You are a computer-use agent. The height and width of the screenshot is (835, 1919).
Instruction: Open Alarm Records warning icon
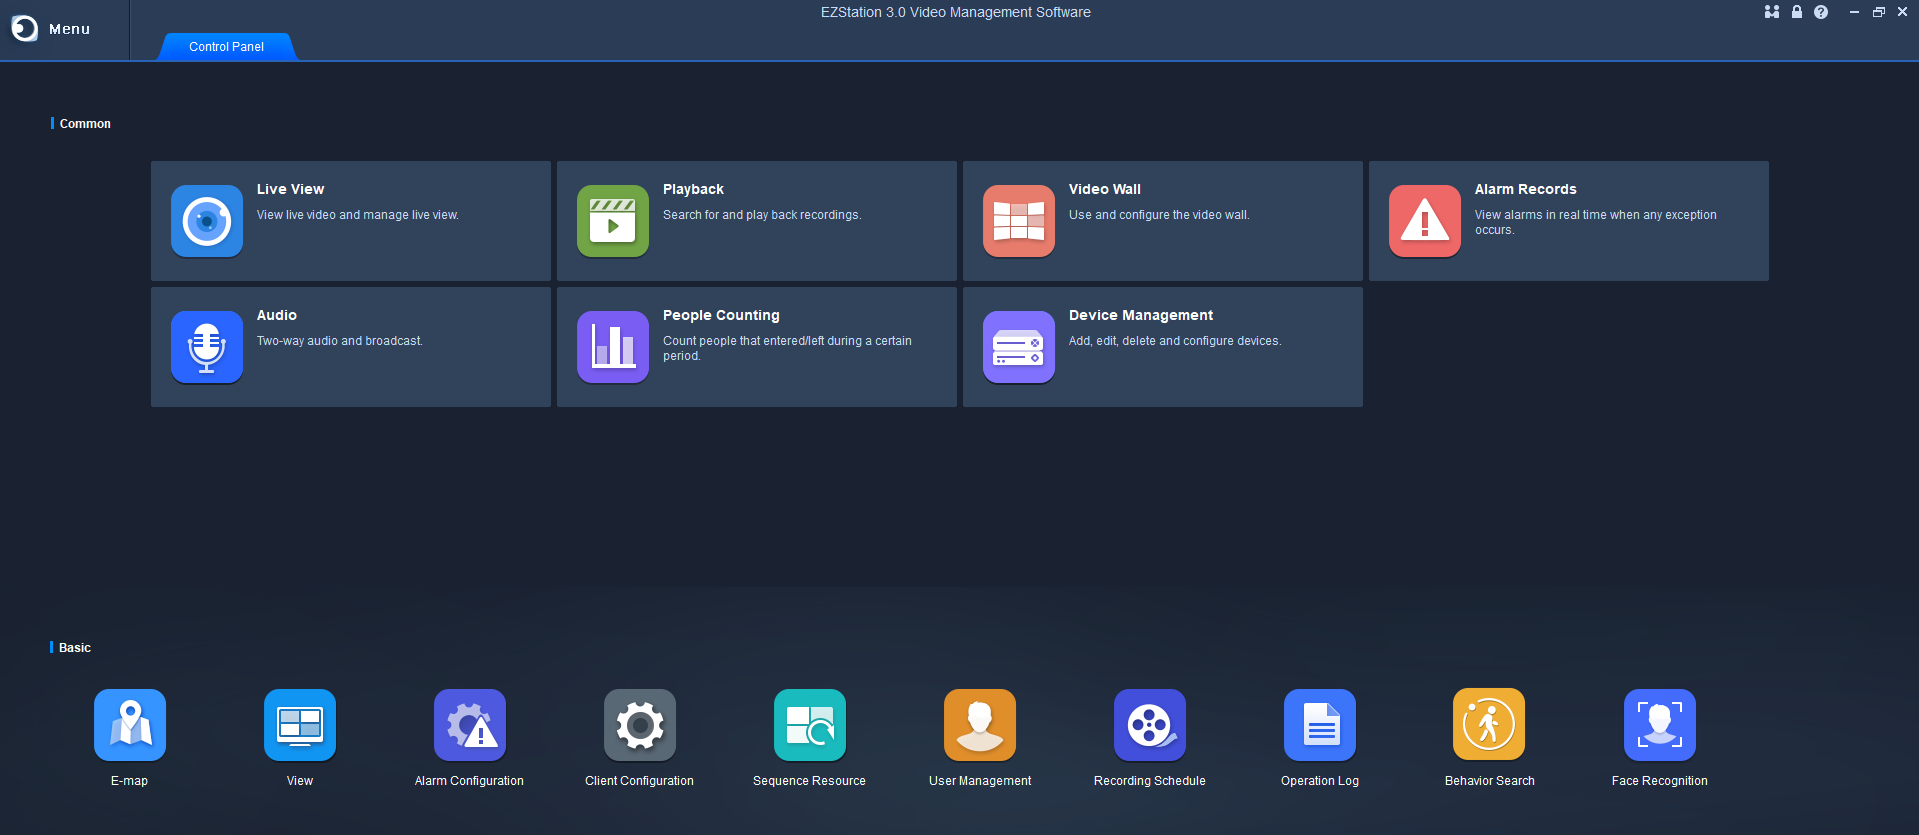point(1425,221)
